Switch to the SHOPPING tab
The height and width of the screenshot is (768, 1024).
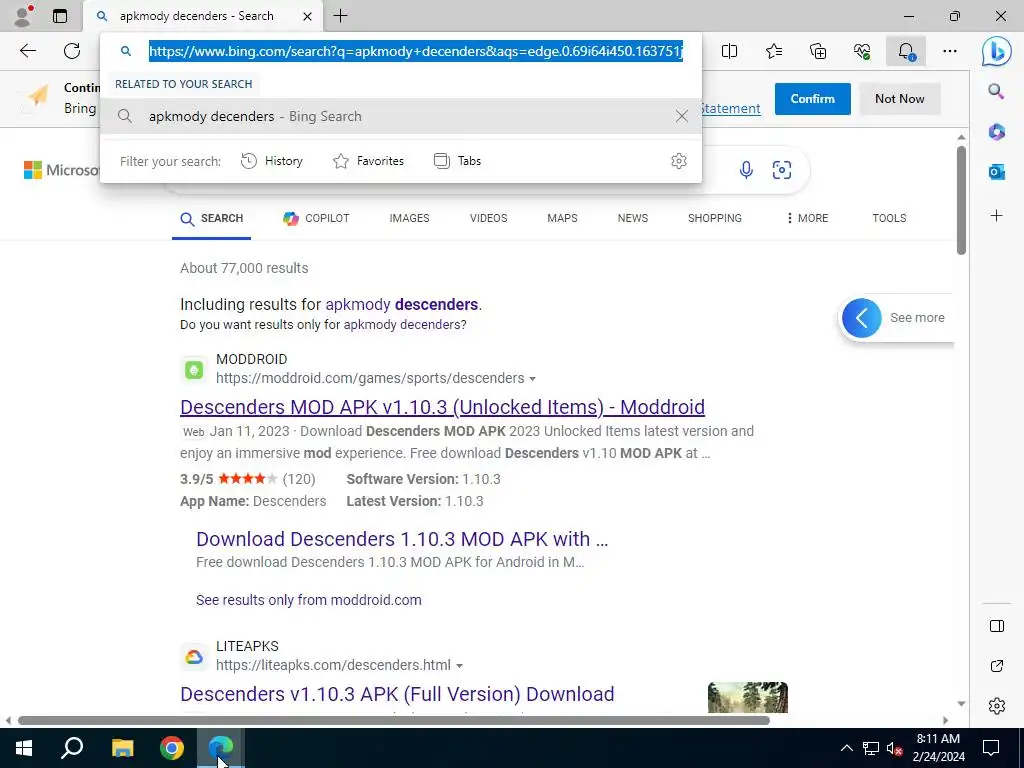point(714,218)
